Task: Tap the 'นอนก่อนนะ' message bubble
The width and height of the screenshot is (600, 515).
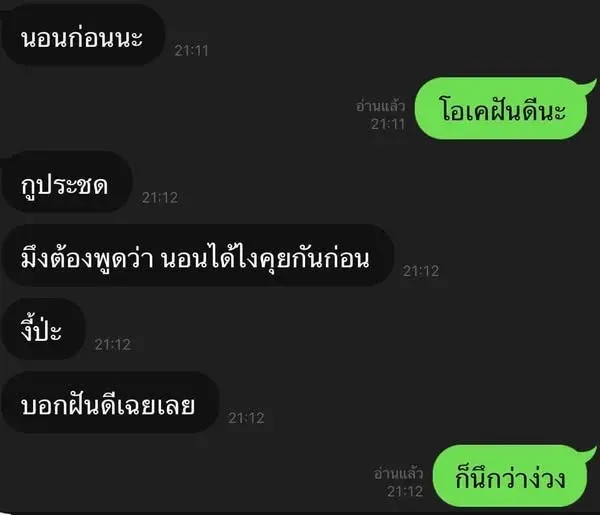Action: 83,35
